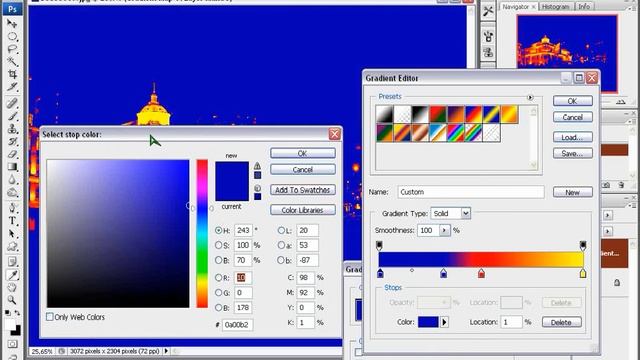The width and height of the screenshot is (640, 360).
Task: Click the enabled color stop Delete button
Action: point(562,322)
